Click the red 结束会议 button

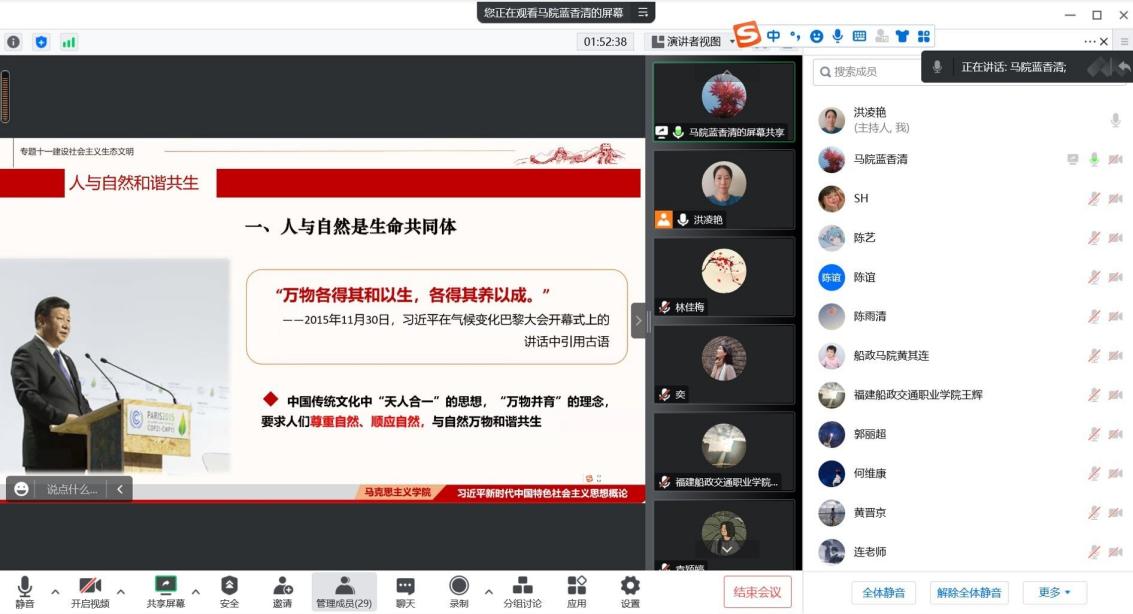tap(757, 592)
